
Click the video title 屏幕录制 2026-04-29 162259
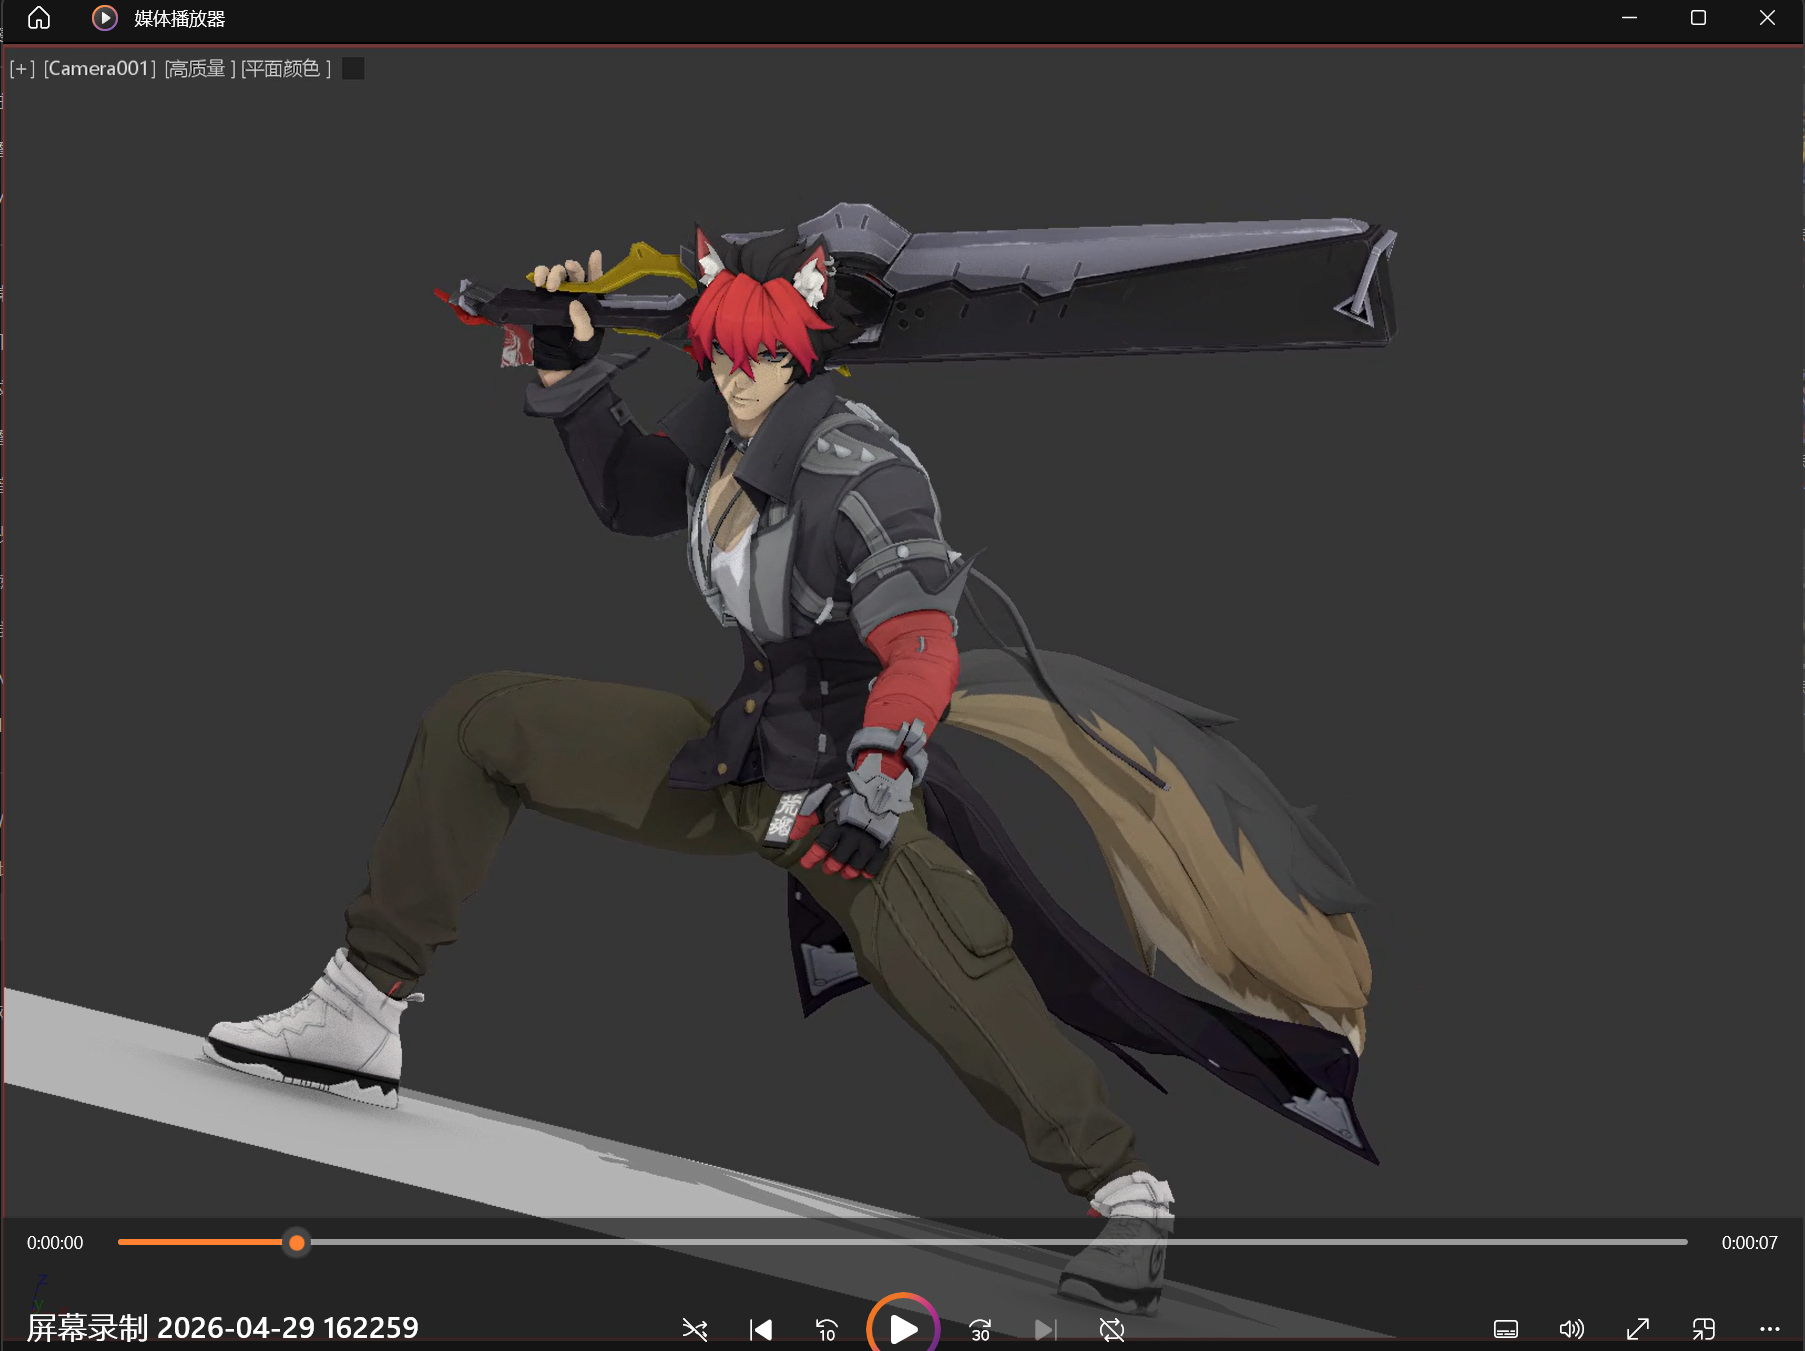click(x=223, y=1328)
